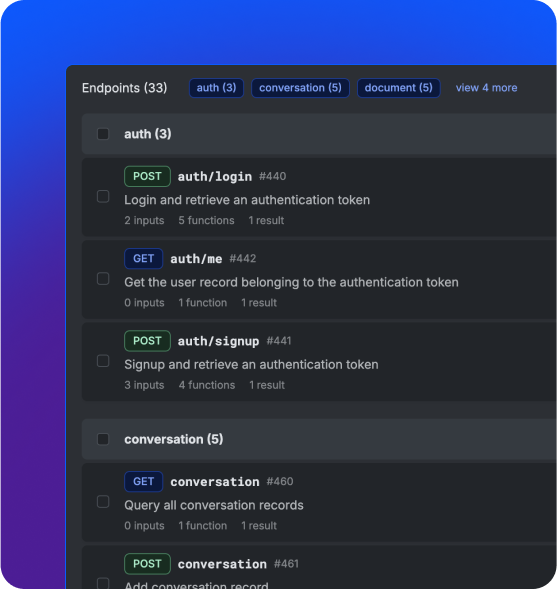The height and width of the screenshot is (589, 557).
Task: Click the conversation (5) group header title
Action: (x=174, y=439)
